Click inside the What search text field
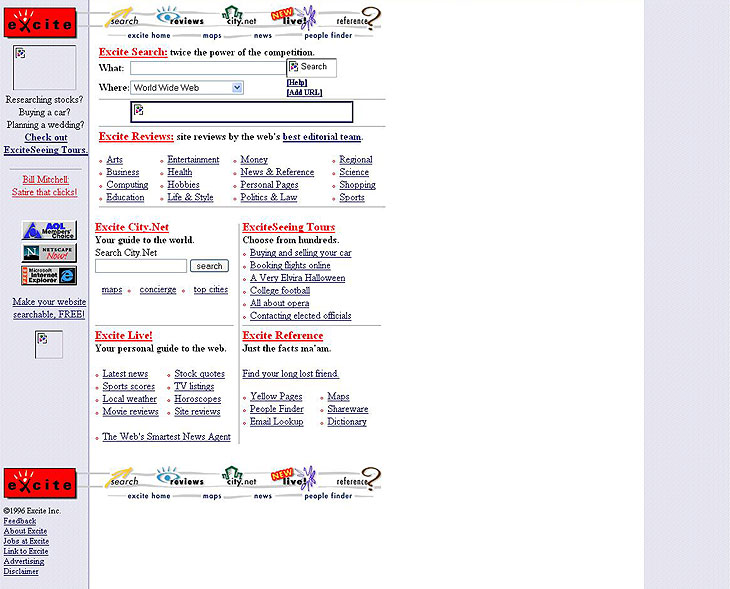The width and height of the screenshot is (730, 589). [207, 68]
